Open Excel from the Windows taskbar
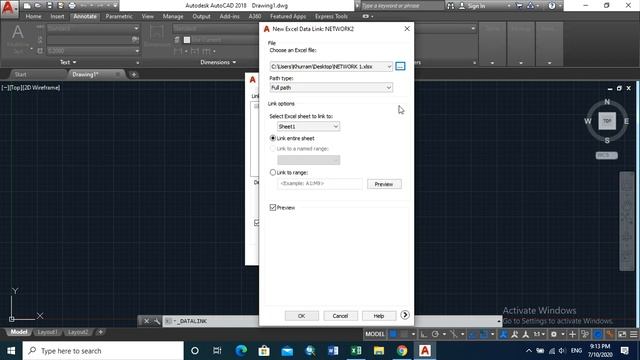 pyautogui.click(x=356, y=351)
